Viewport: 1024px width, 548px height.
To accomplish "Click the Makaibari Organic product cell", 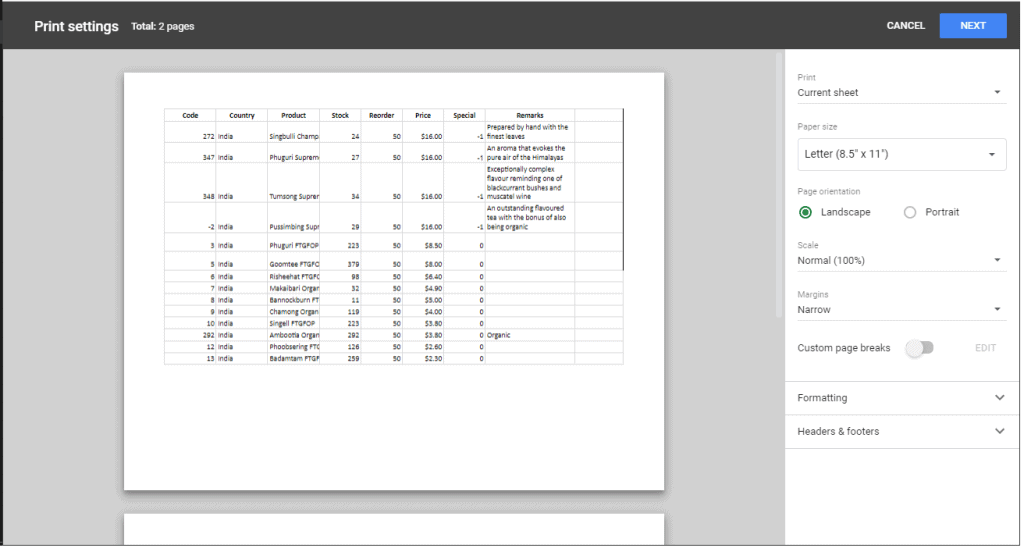I will [293, 288].
